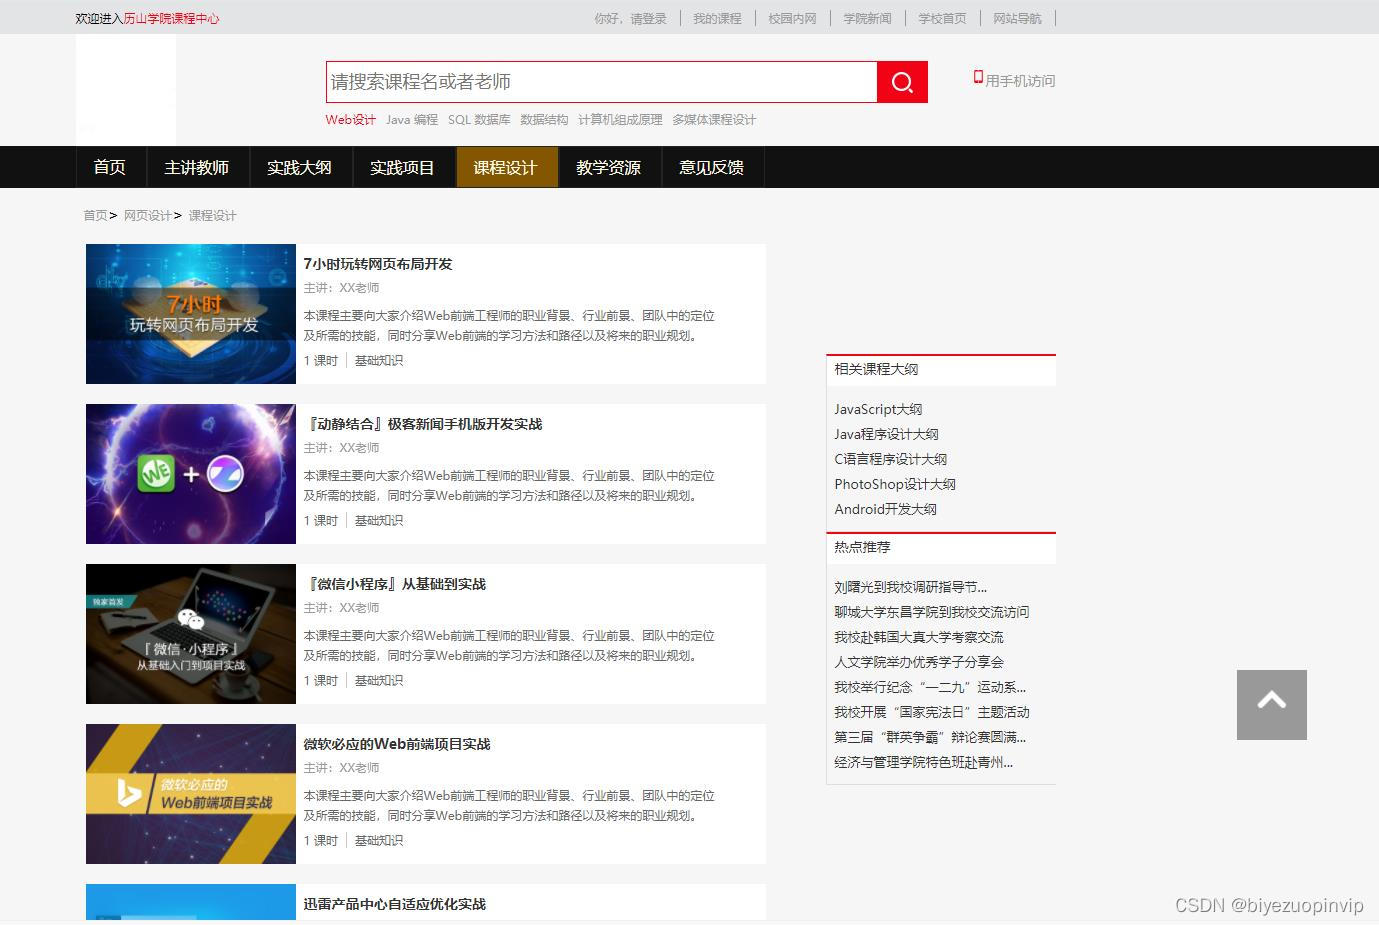Open the 首页 navigation menu item
The width and height of the screenshot is (1379, 925).
pos(110,167)
